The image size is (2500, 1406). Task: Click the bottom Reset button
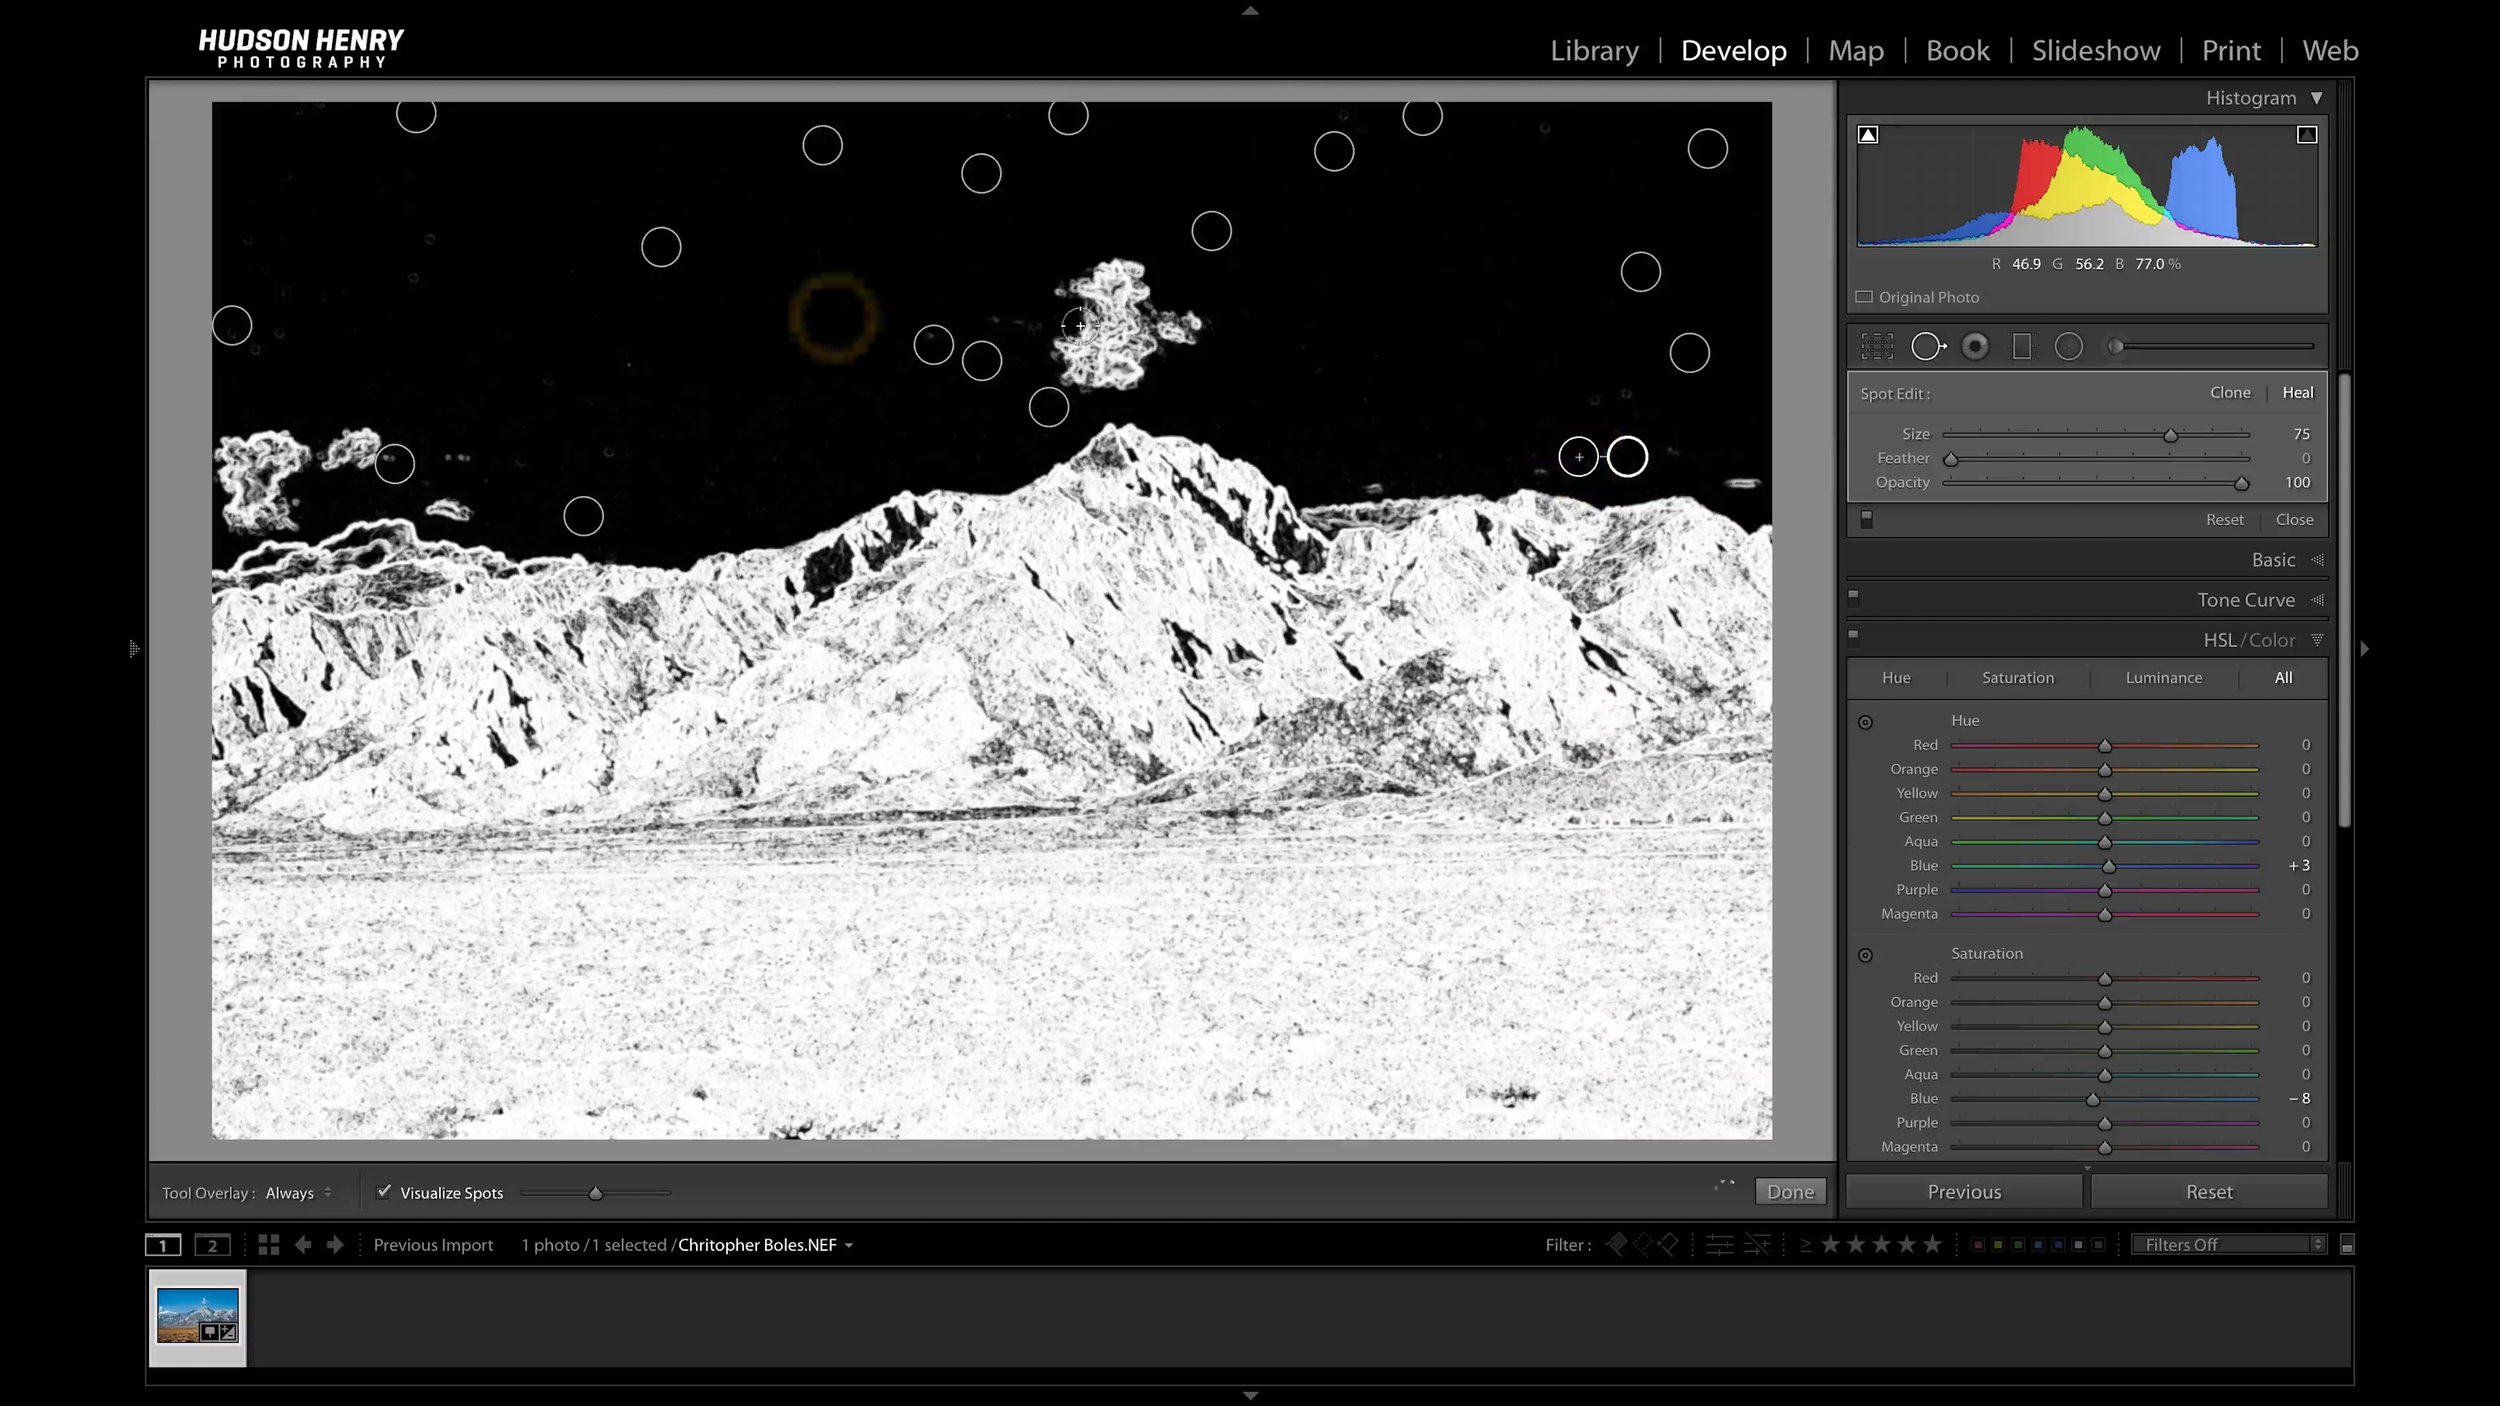click(x=2209, y=1192)
